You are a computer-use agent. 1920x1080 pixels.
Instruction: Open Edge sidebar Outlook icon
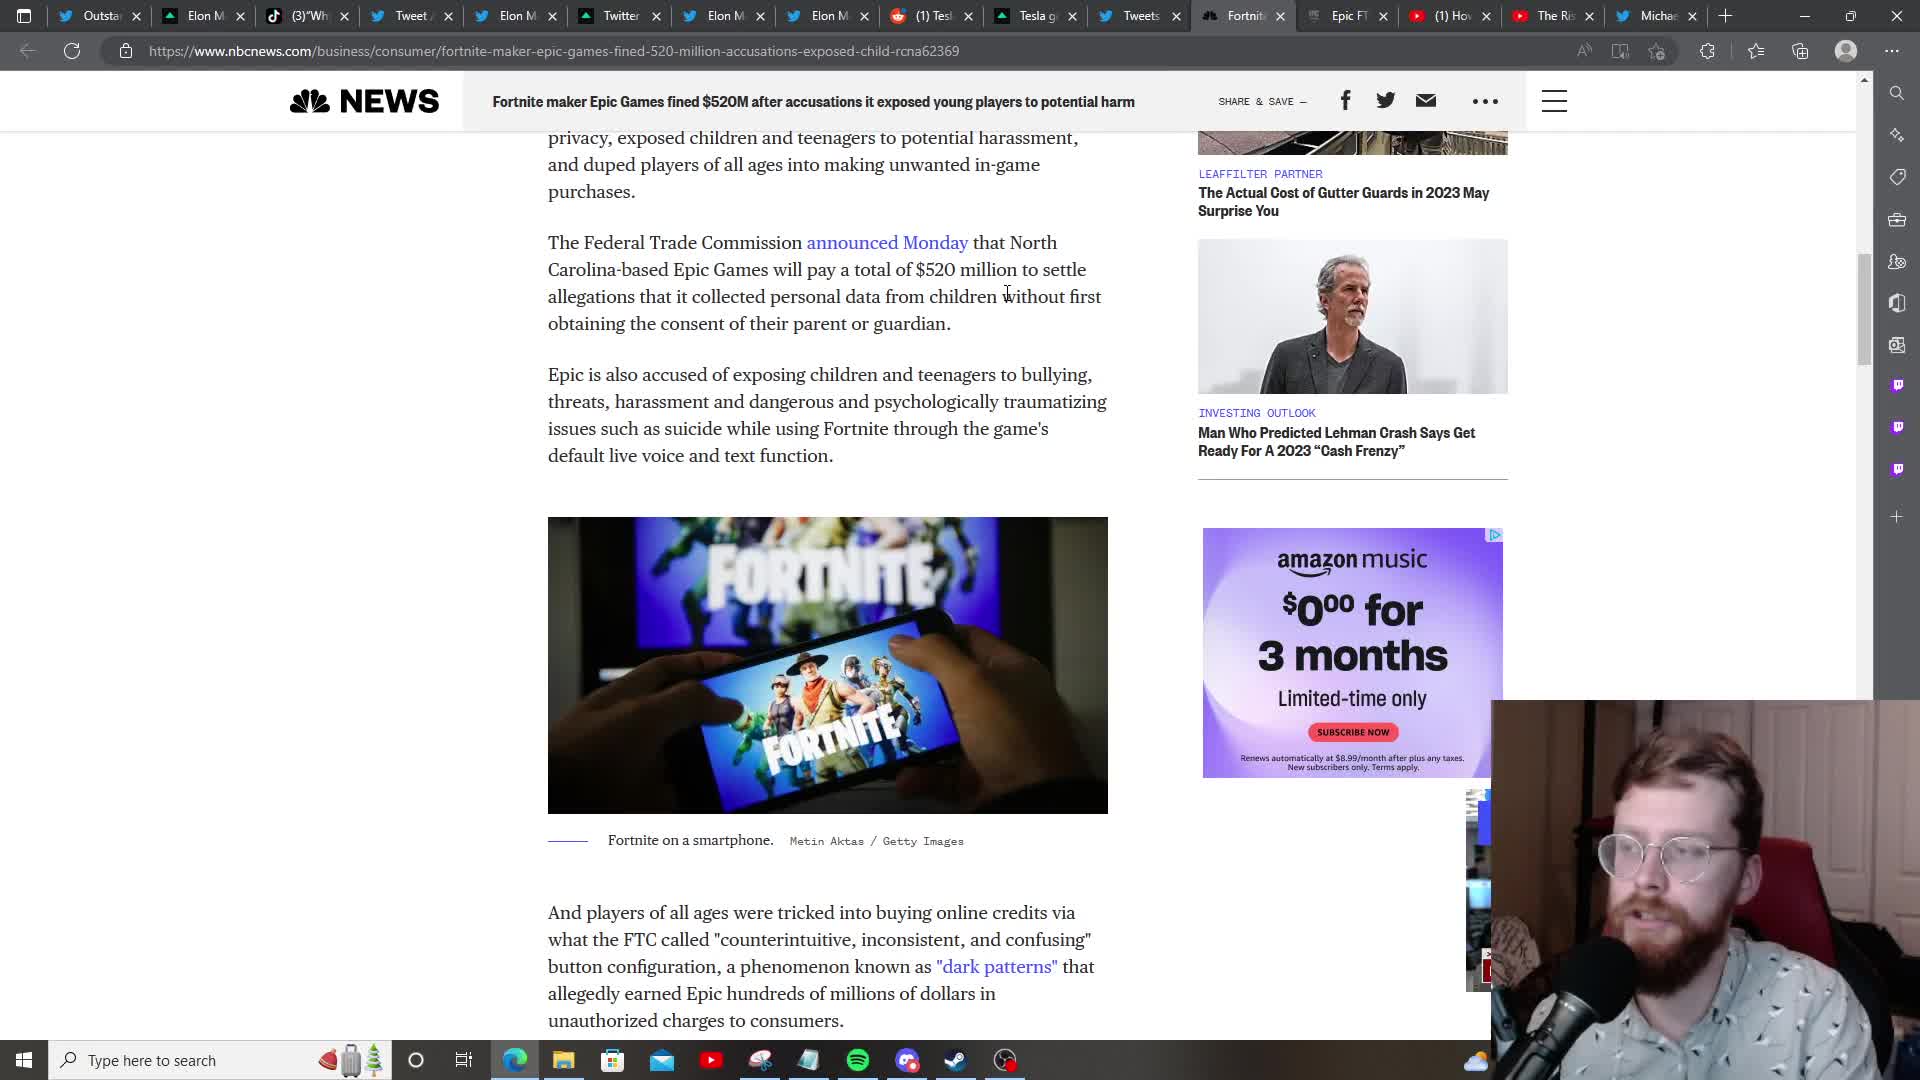[1897, 345]
